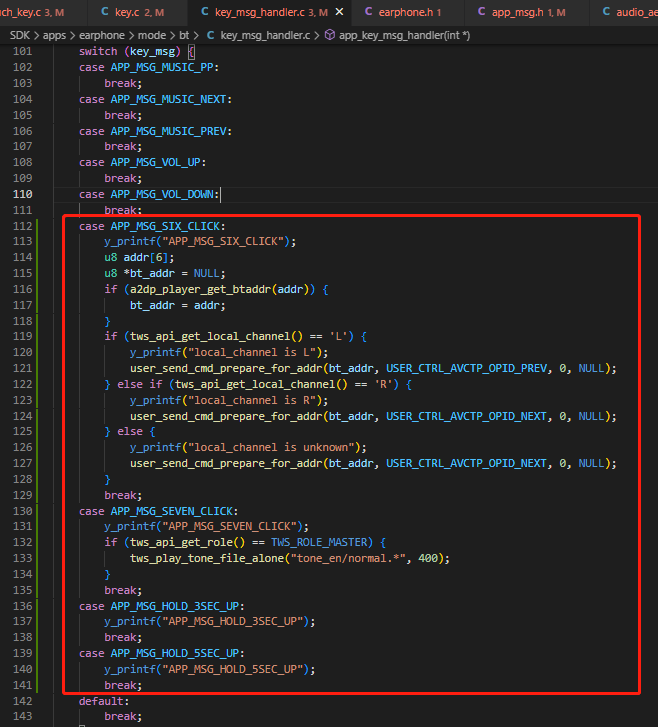Open the apps breadcrumb segment
The width and height of the screenshot is (658, 727).
[x=54, y=35]
